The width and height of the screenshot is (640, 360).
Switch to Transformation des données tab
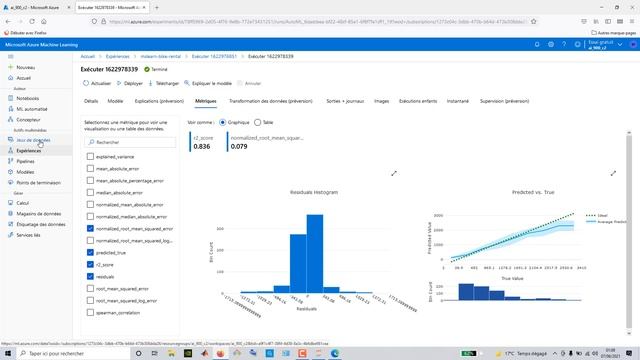point(271,101)
